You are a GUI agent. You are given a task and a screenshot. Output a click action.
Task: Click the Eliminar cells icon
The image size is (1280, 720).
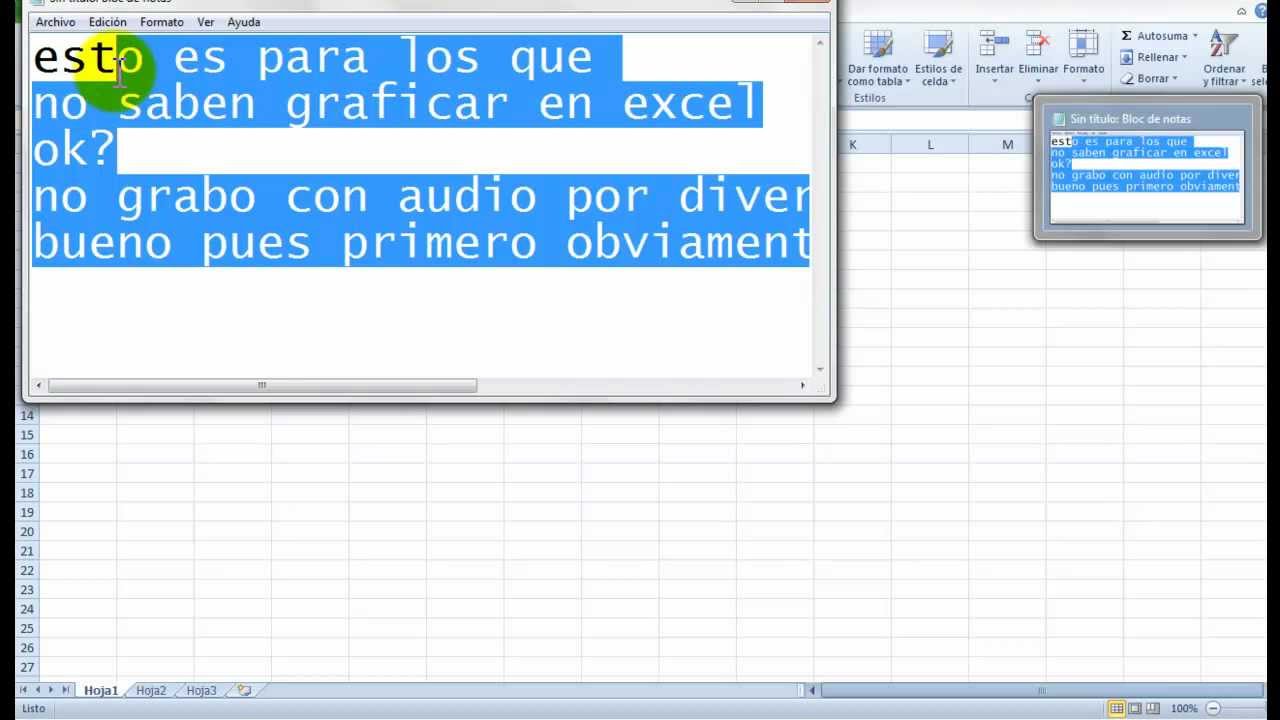click(x=1038, y=44)
